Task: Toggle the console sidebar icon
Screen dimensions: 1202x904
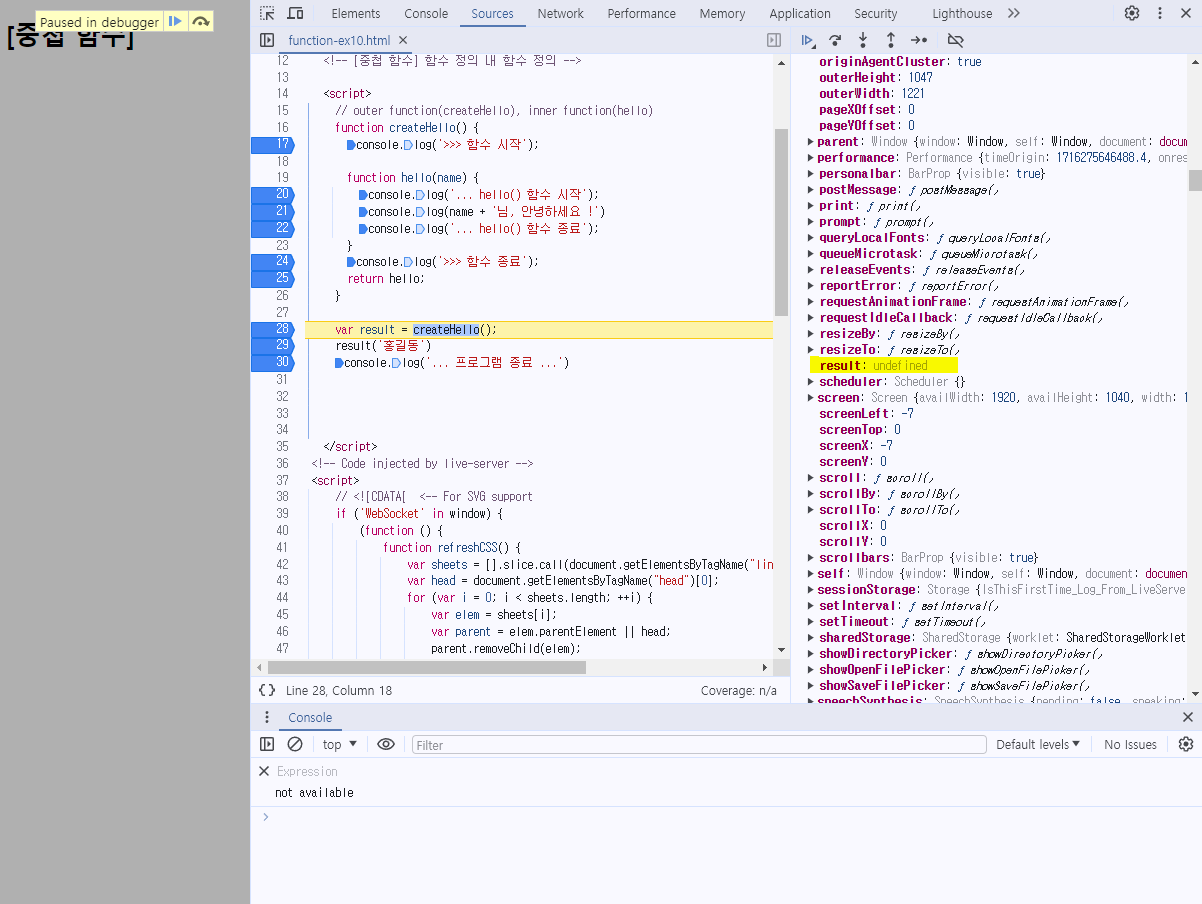Action: click(x=267, y=744)
